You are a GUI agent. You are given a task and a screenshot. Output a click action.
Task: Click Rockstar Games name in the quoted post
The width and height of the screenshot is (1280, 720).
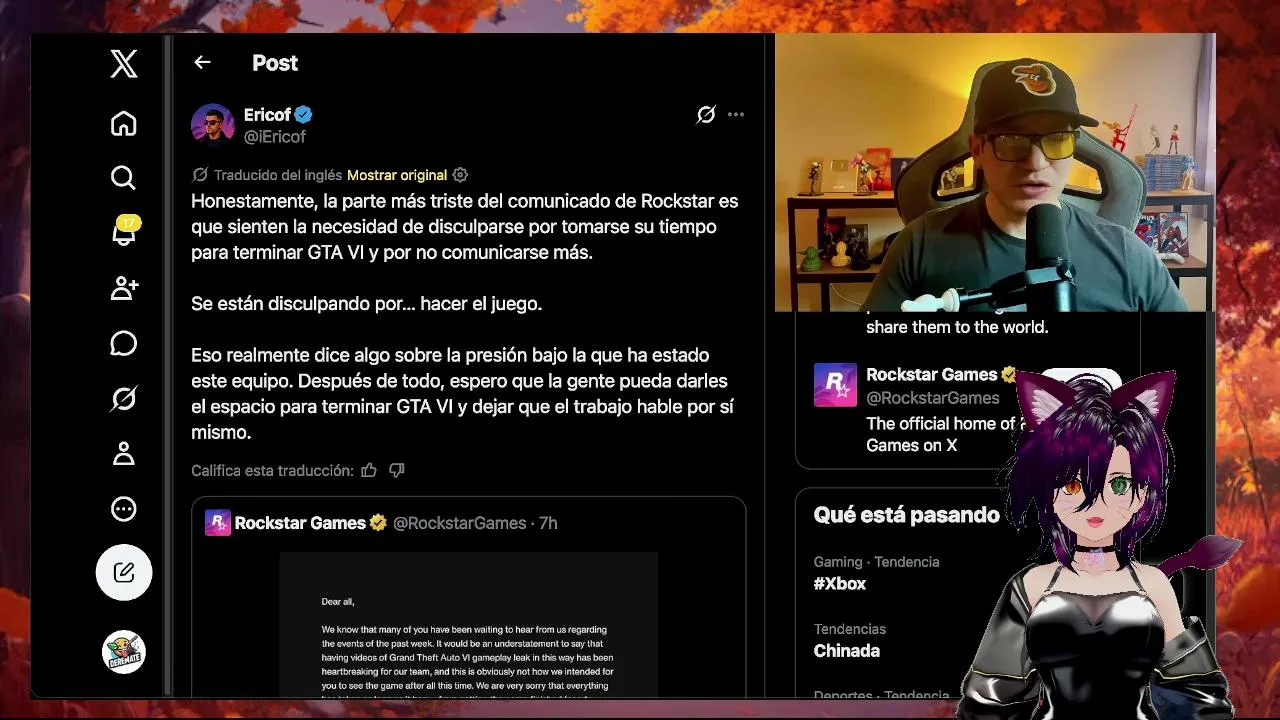(300, 523)
